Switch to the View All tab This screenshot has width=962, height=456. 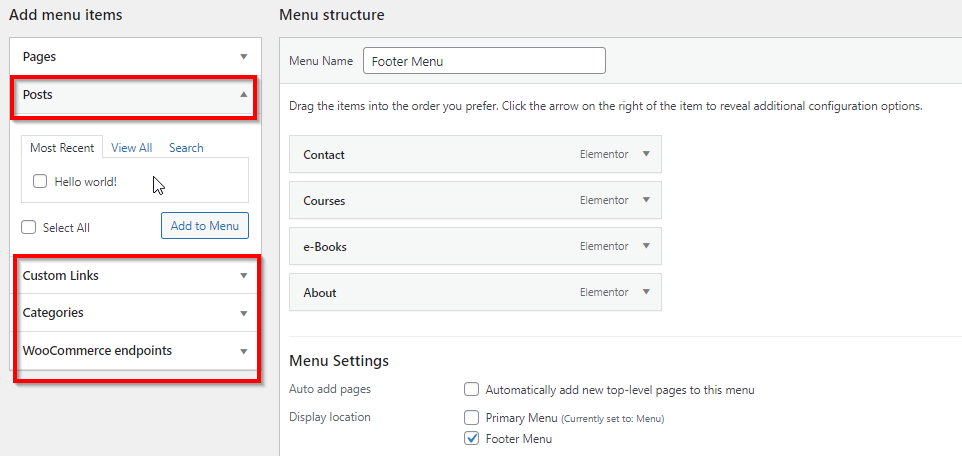(x=132, y=148)
